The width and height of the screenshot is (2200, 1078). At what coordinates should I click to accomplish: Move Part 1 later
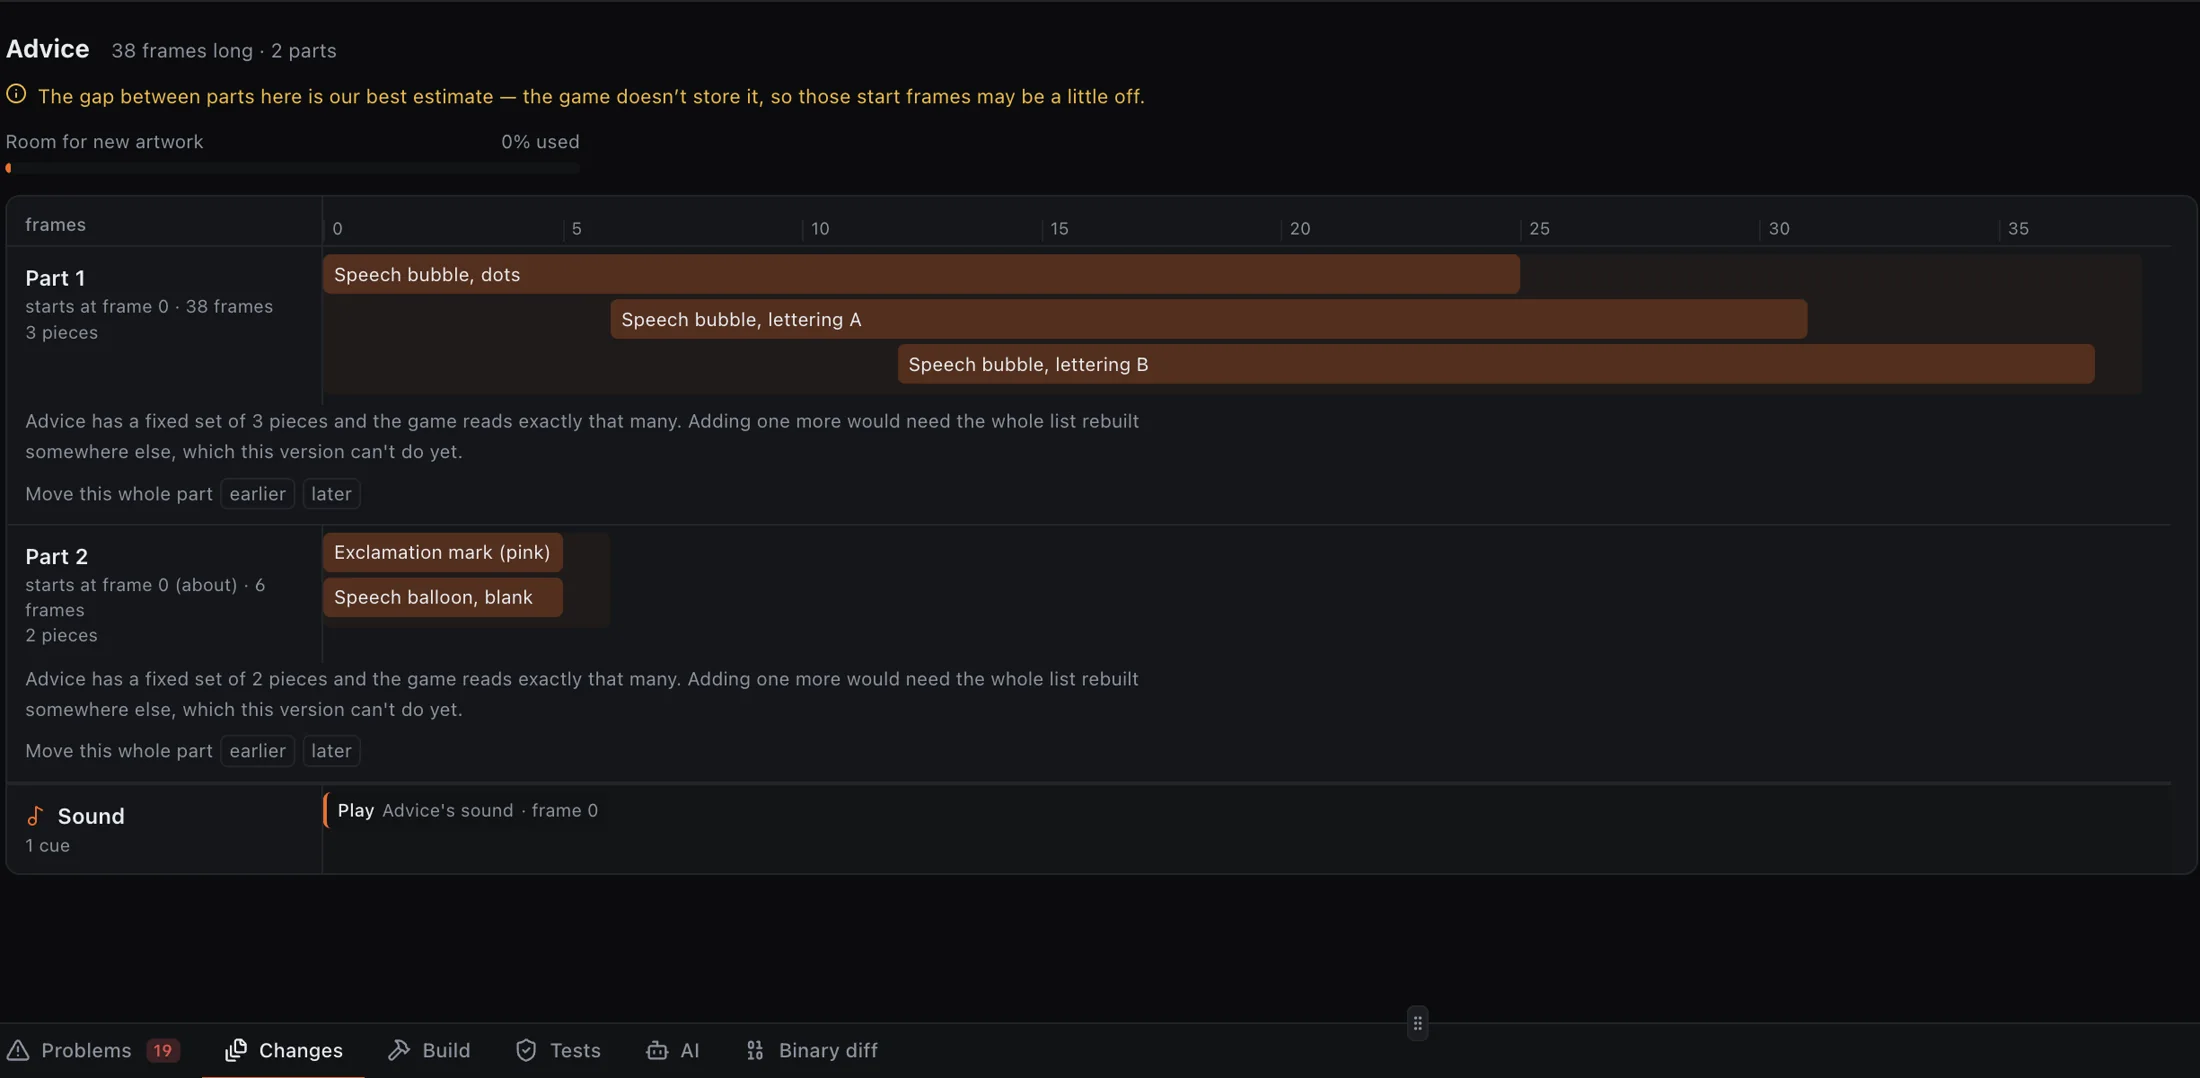[x=331, y=494]
